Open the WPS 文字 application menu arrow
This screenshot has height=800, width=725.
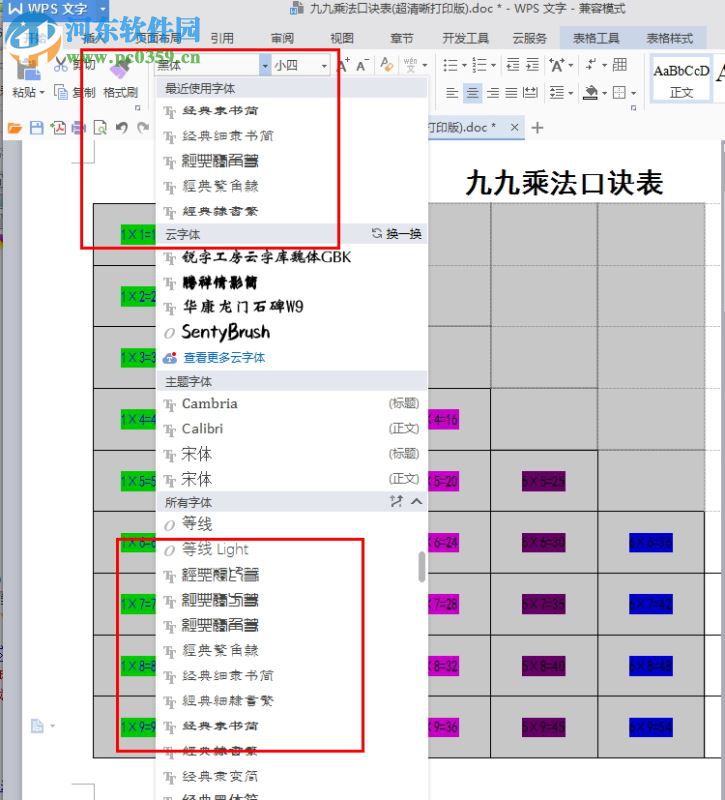tap(103, 9)
